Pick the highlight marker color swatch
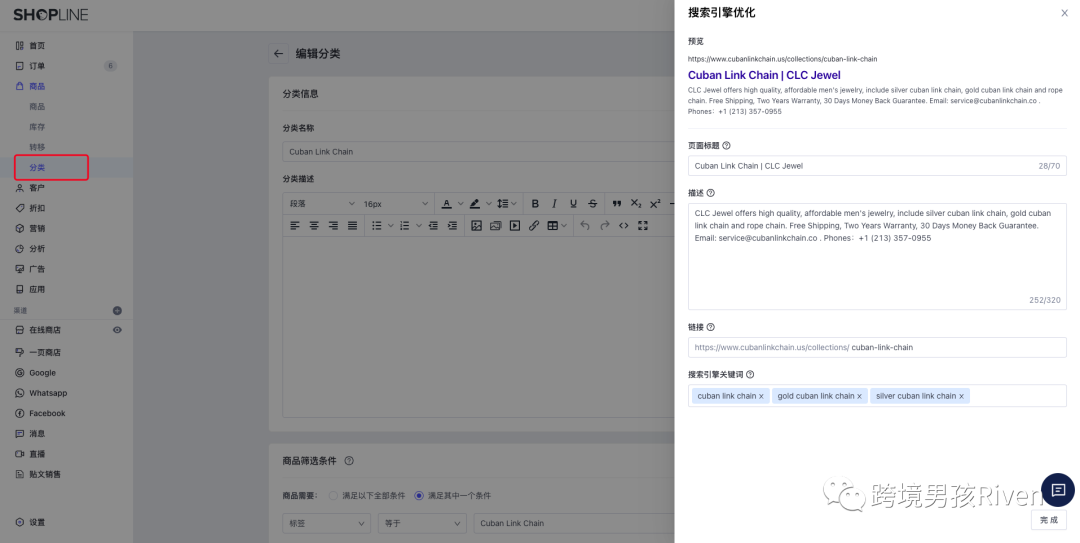This screenshot has height=543, width=1080. pyautogui.click(x=475, y=204)
